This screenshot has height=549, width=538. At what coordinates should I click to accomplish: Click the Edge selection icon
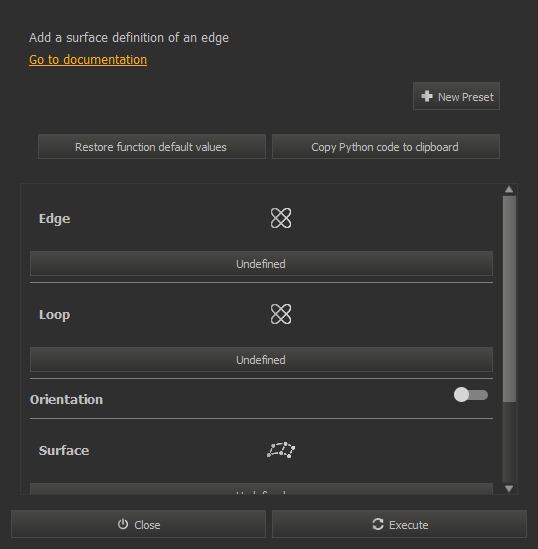(281, 218)
